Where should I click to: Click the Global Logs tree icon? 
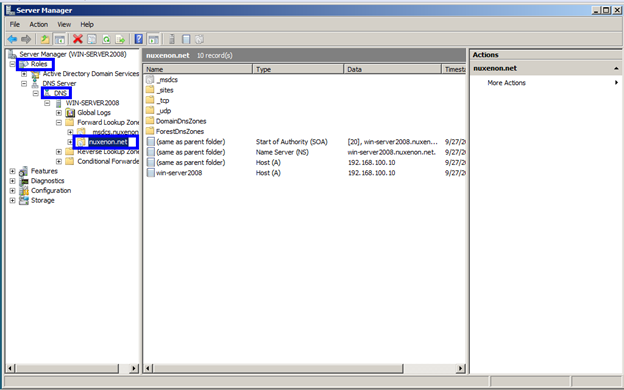pos(70,113)
